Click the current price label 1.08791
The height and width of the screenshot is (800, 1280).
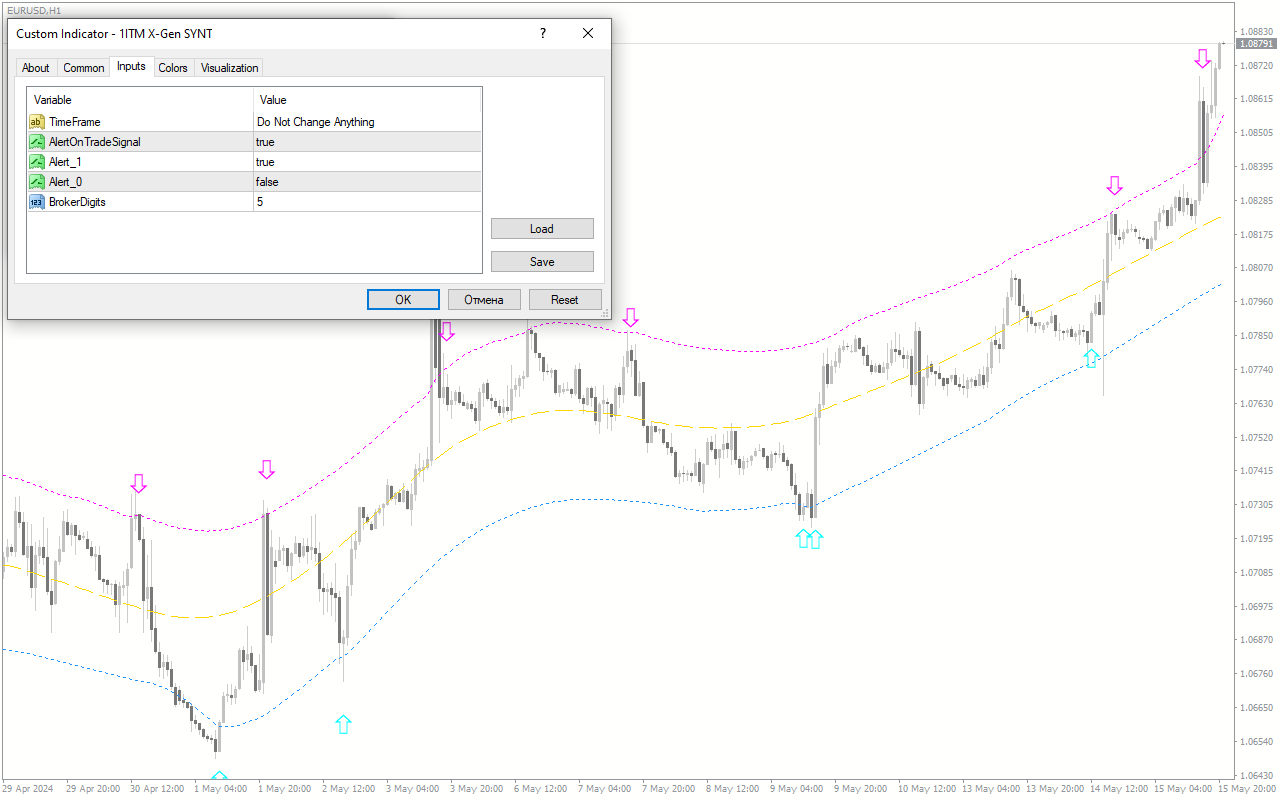(x=1256, y=44)
